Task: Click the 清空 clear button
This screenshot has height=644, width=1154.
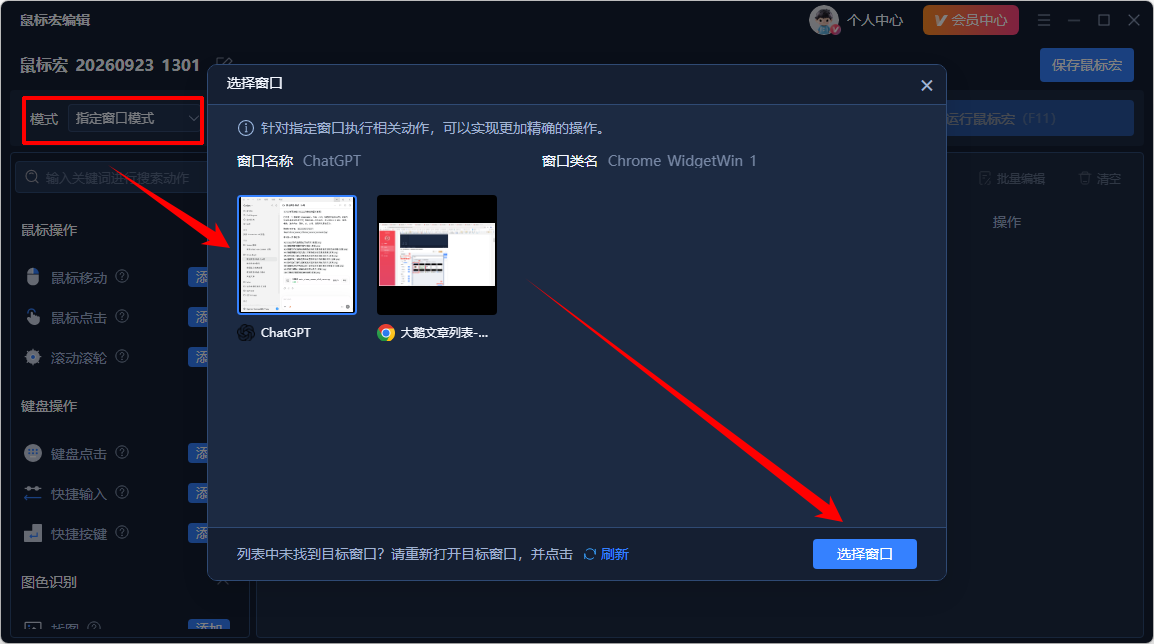Action: pos(1100,179)
